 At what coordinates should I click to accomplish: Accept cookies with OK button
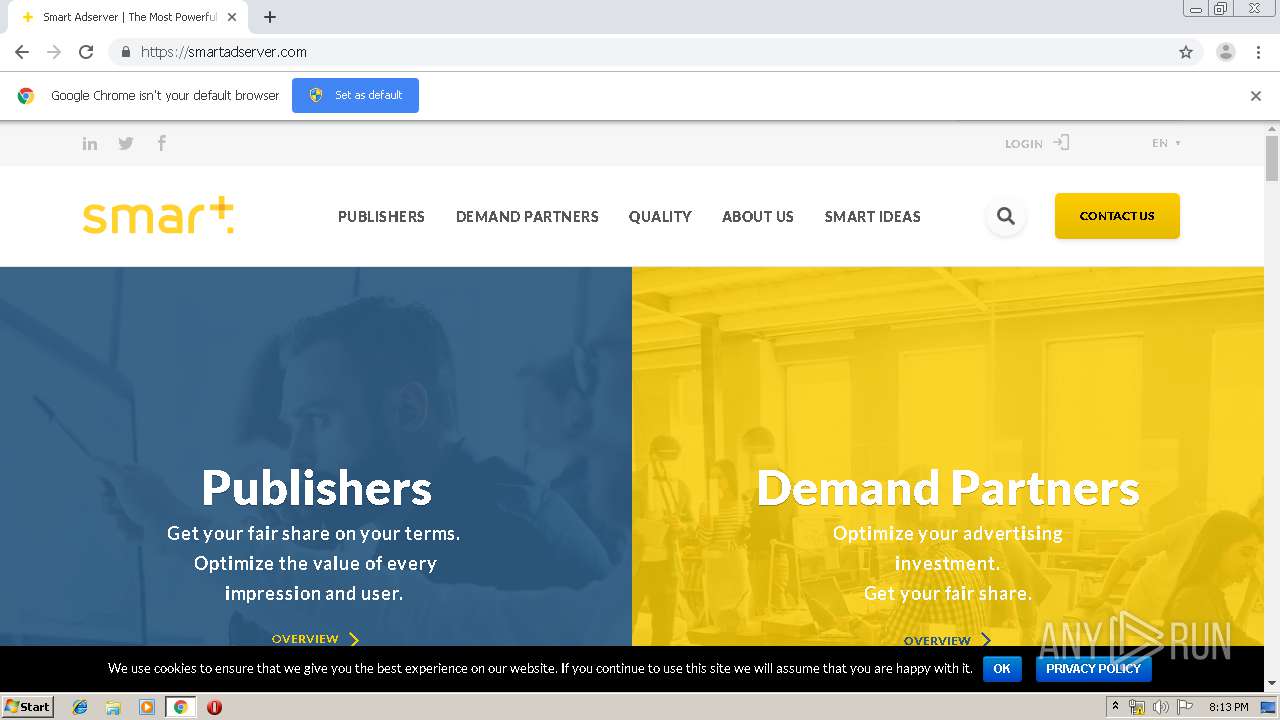click(1002, 668)
